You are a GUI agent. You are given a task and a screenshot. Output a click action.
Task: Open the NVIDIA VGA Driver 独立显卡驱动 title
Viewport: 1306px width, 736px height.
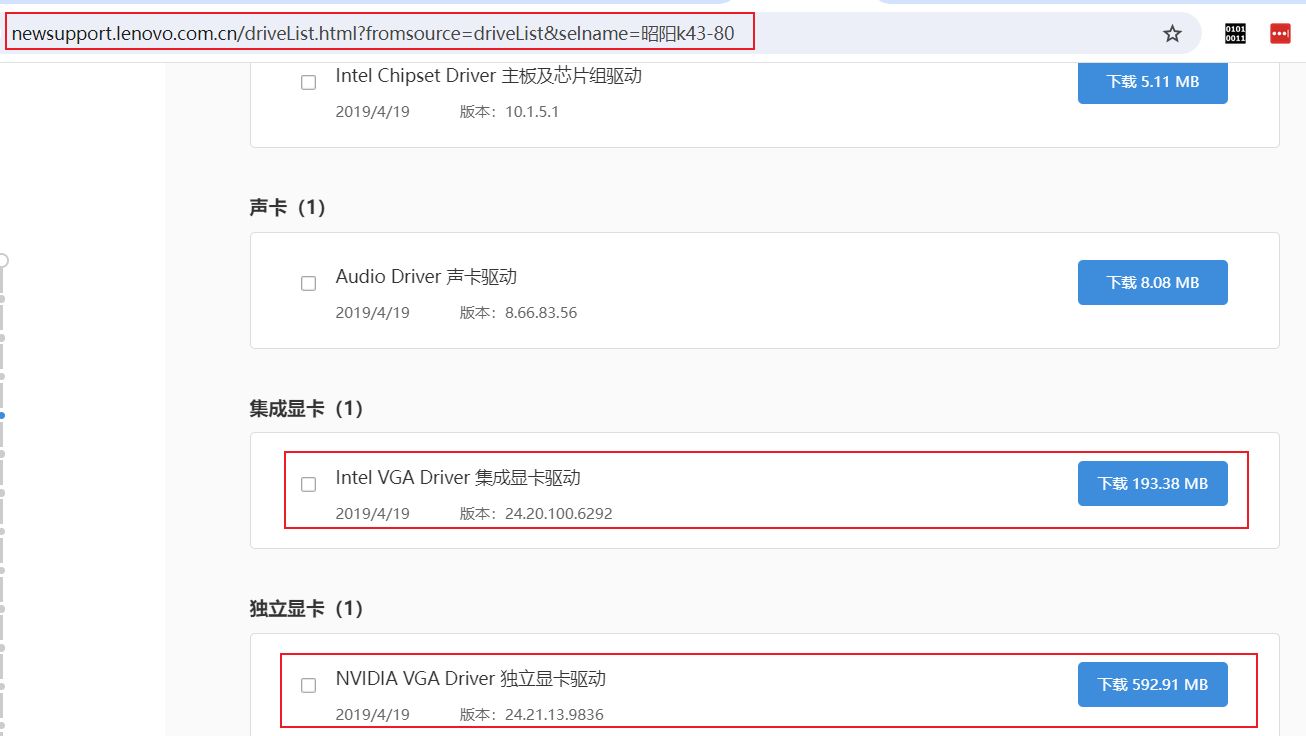(470, 679)
